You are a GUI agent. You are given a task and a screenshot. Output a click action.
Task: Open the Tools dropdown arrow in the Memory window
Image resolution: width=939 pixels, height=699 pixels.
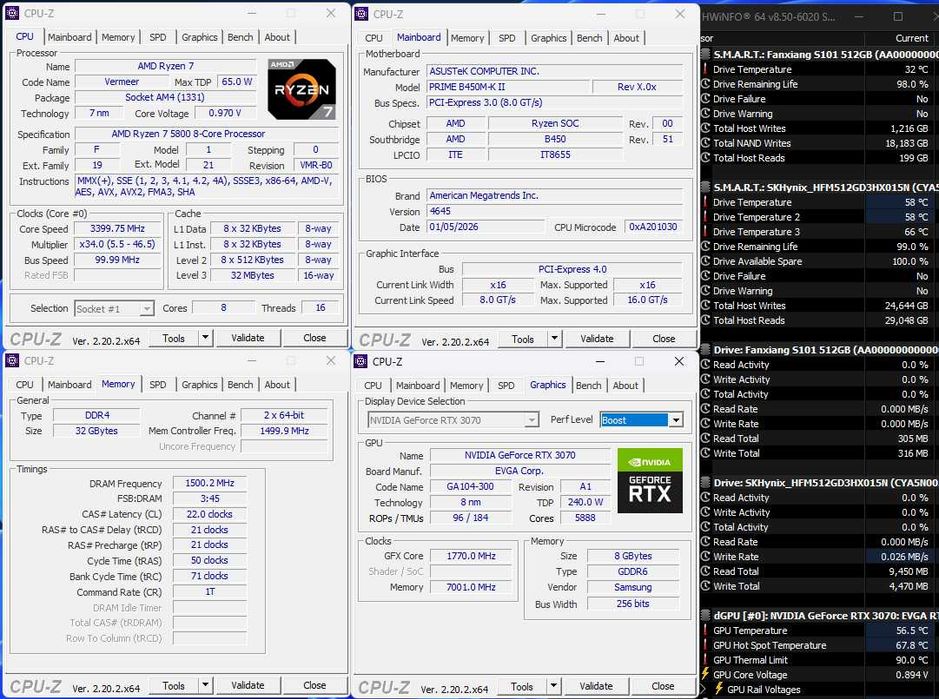tap(205, 685)
